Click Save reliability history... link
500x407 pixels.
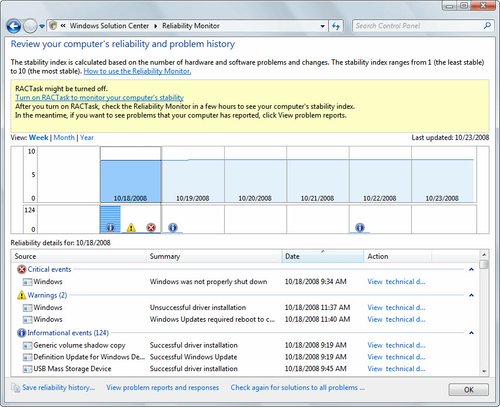click(58, 387)
